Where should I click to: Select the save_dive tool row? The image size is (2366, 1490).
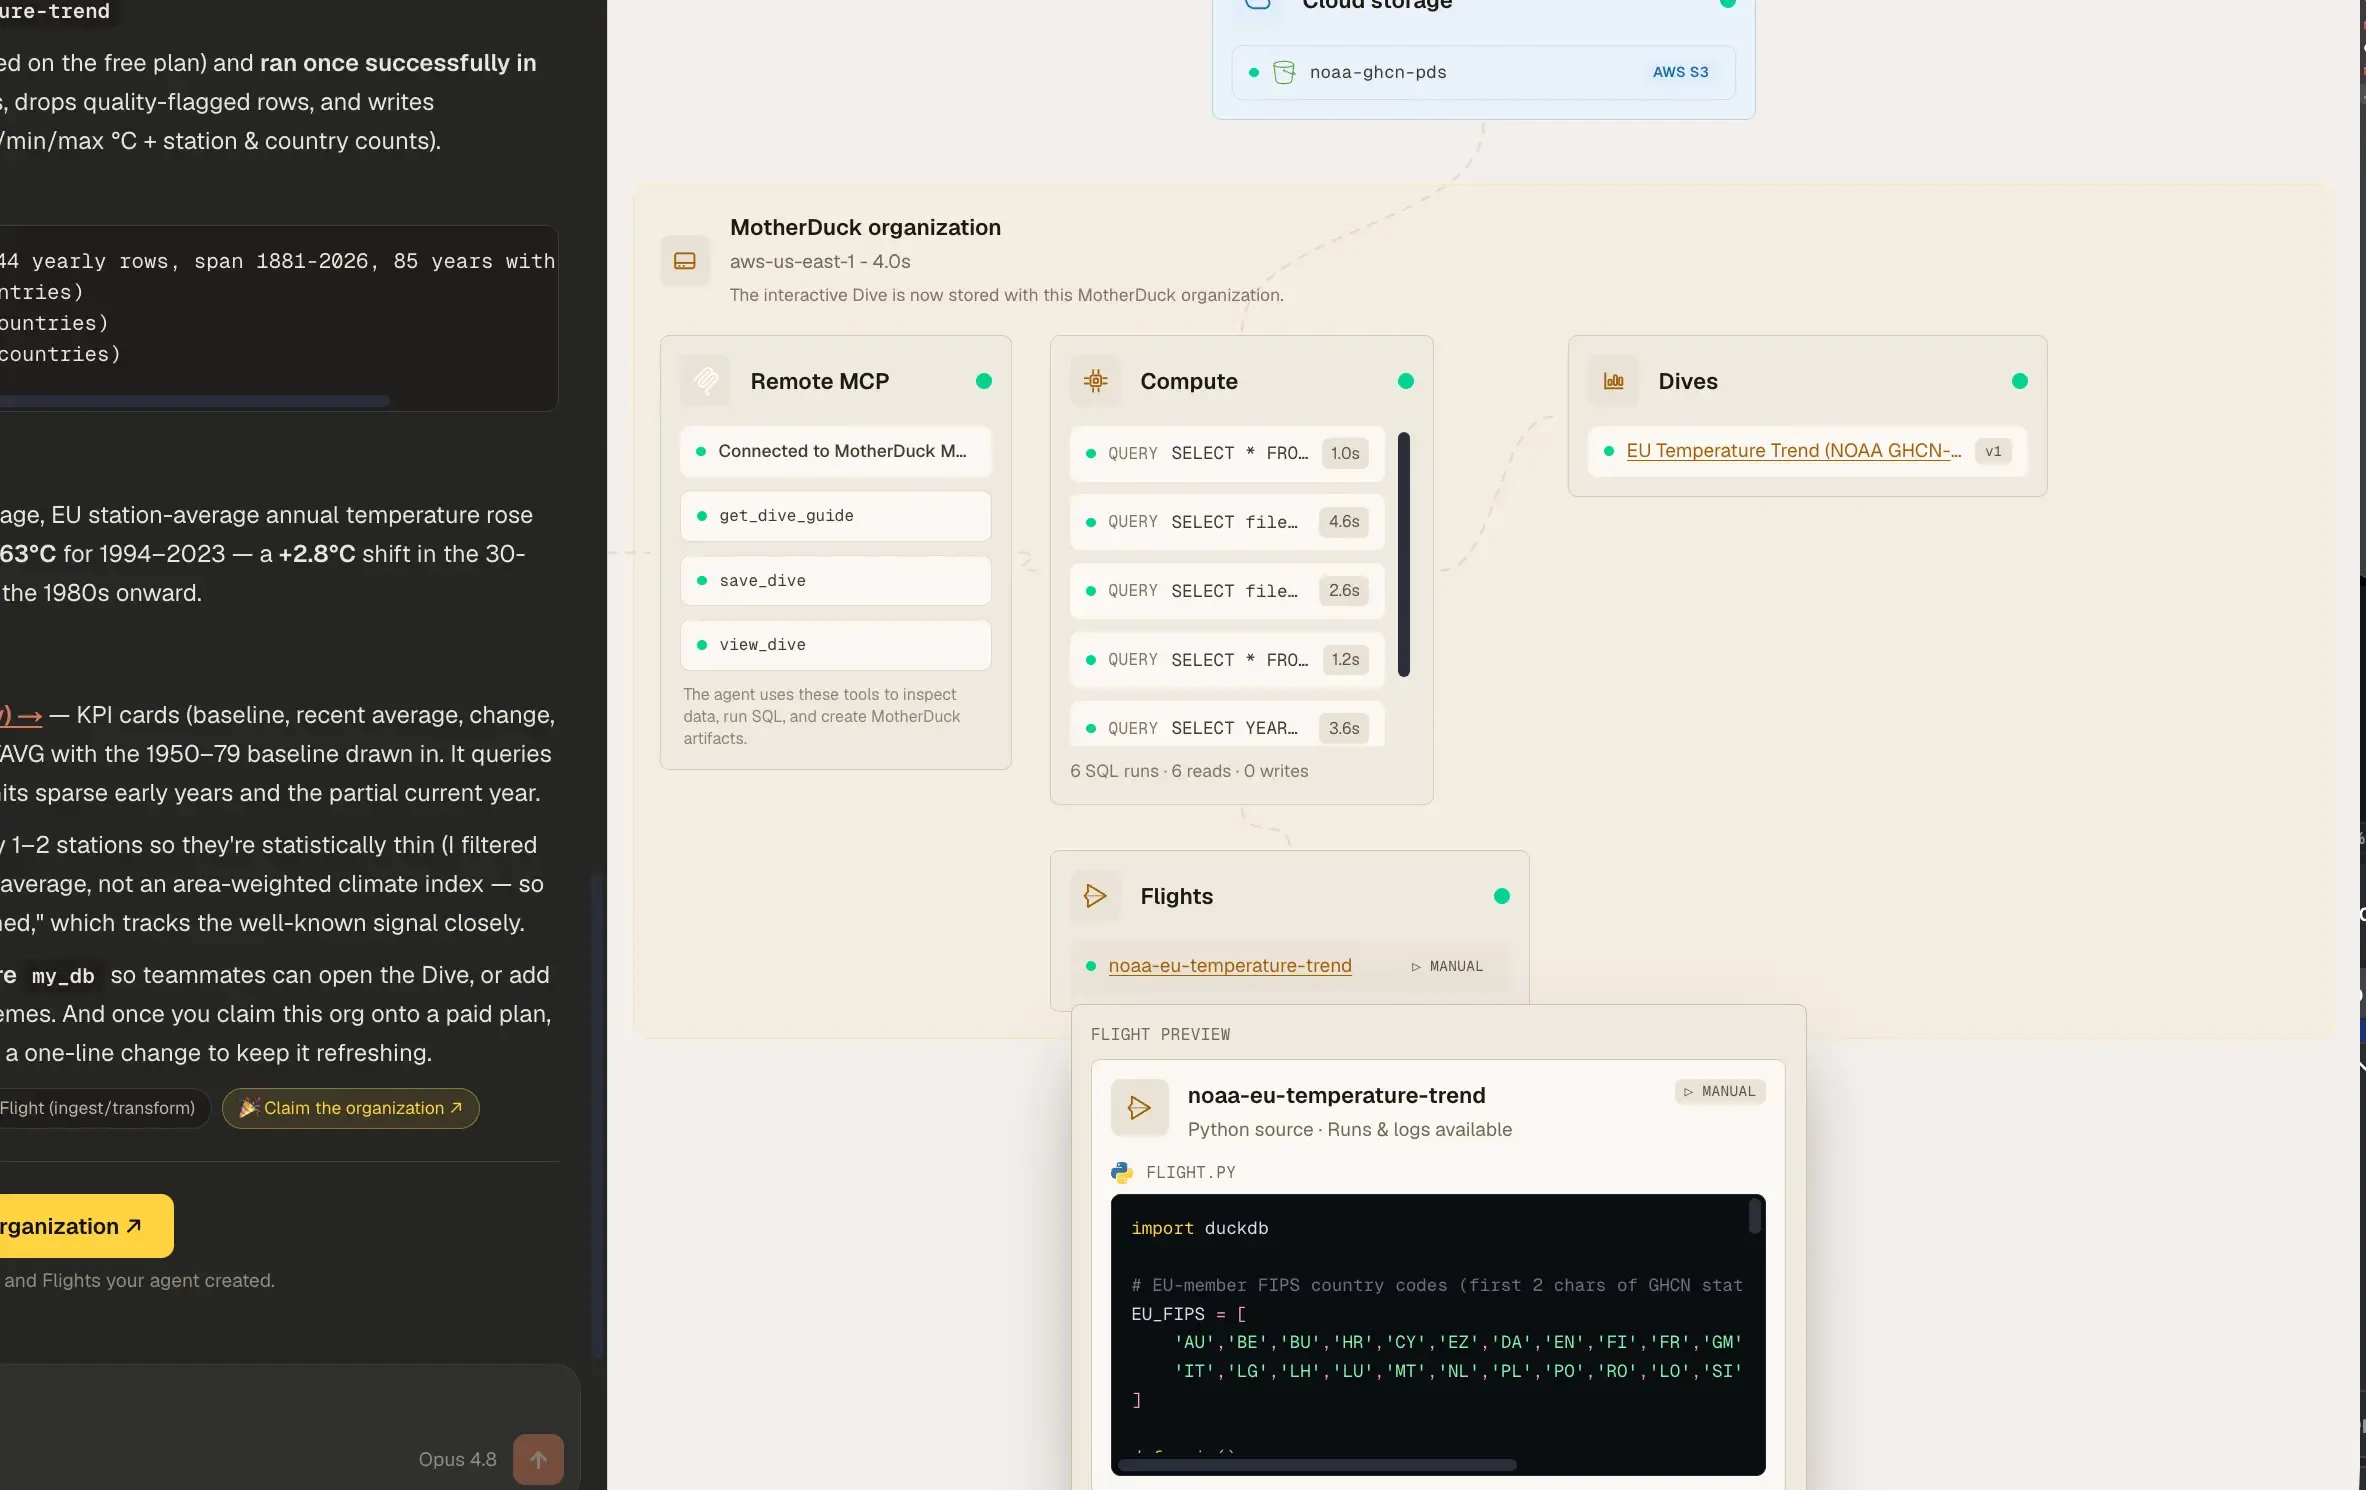click(x=836, y=581)
